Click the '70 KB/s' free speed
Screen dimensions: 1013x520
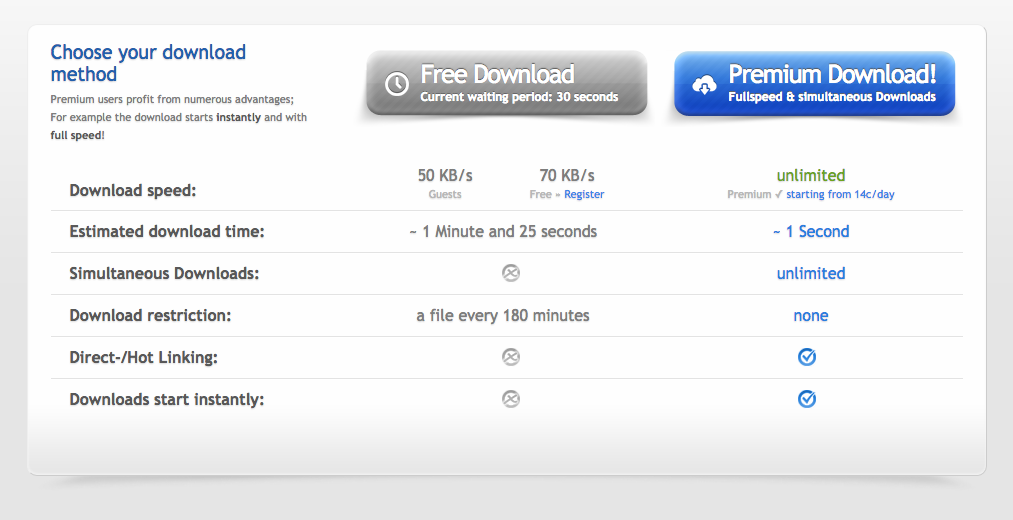(567, 175)
